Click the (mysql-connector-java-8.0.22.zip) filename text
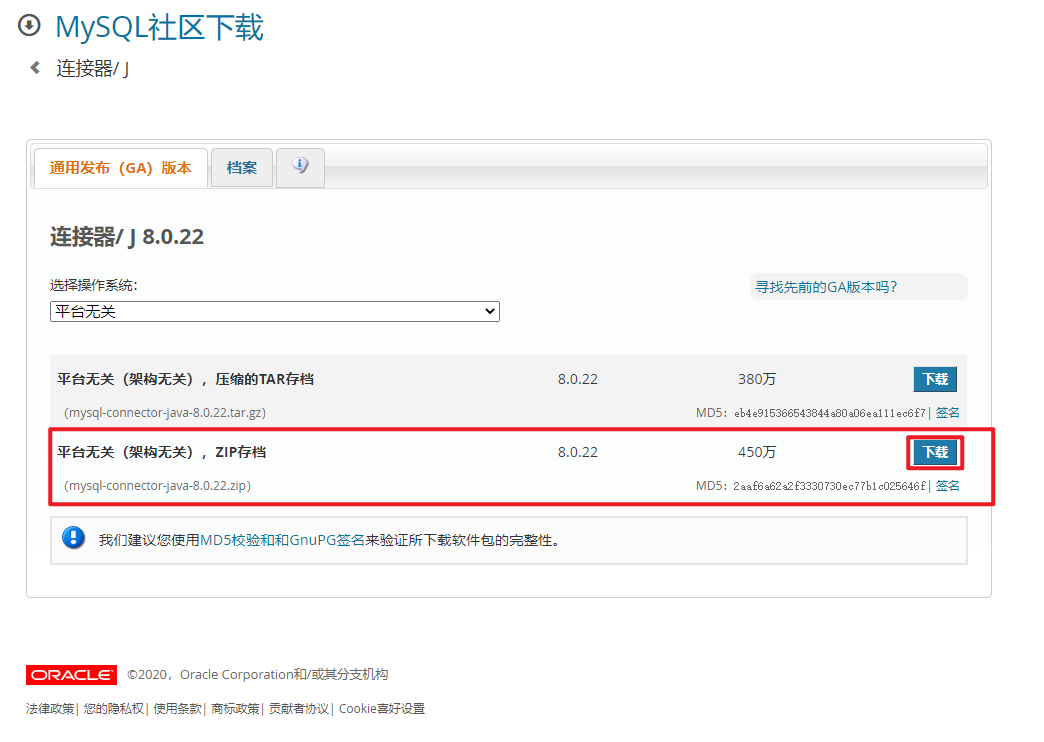The height and width of the screenshot is (742, 1044). (157, 486)
